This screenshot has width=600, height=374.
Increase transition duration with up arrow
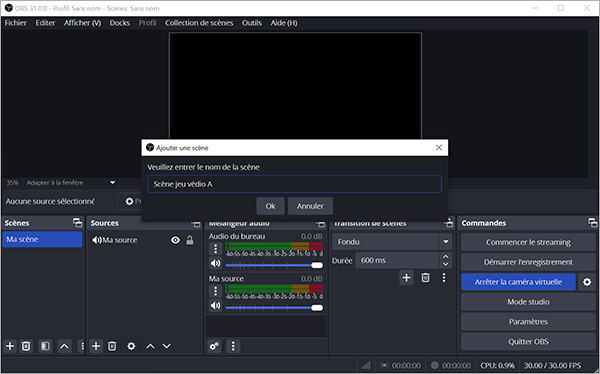click(x=445, y=256)
